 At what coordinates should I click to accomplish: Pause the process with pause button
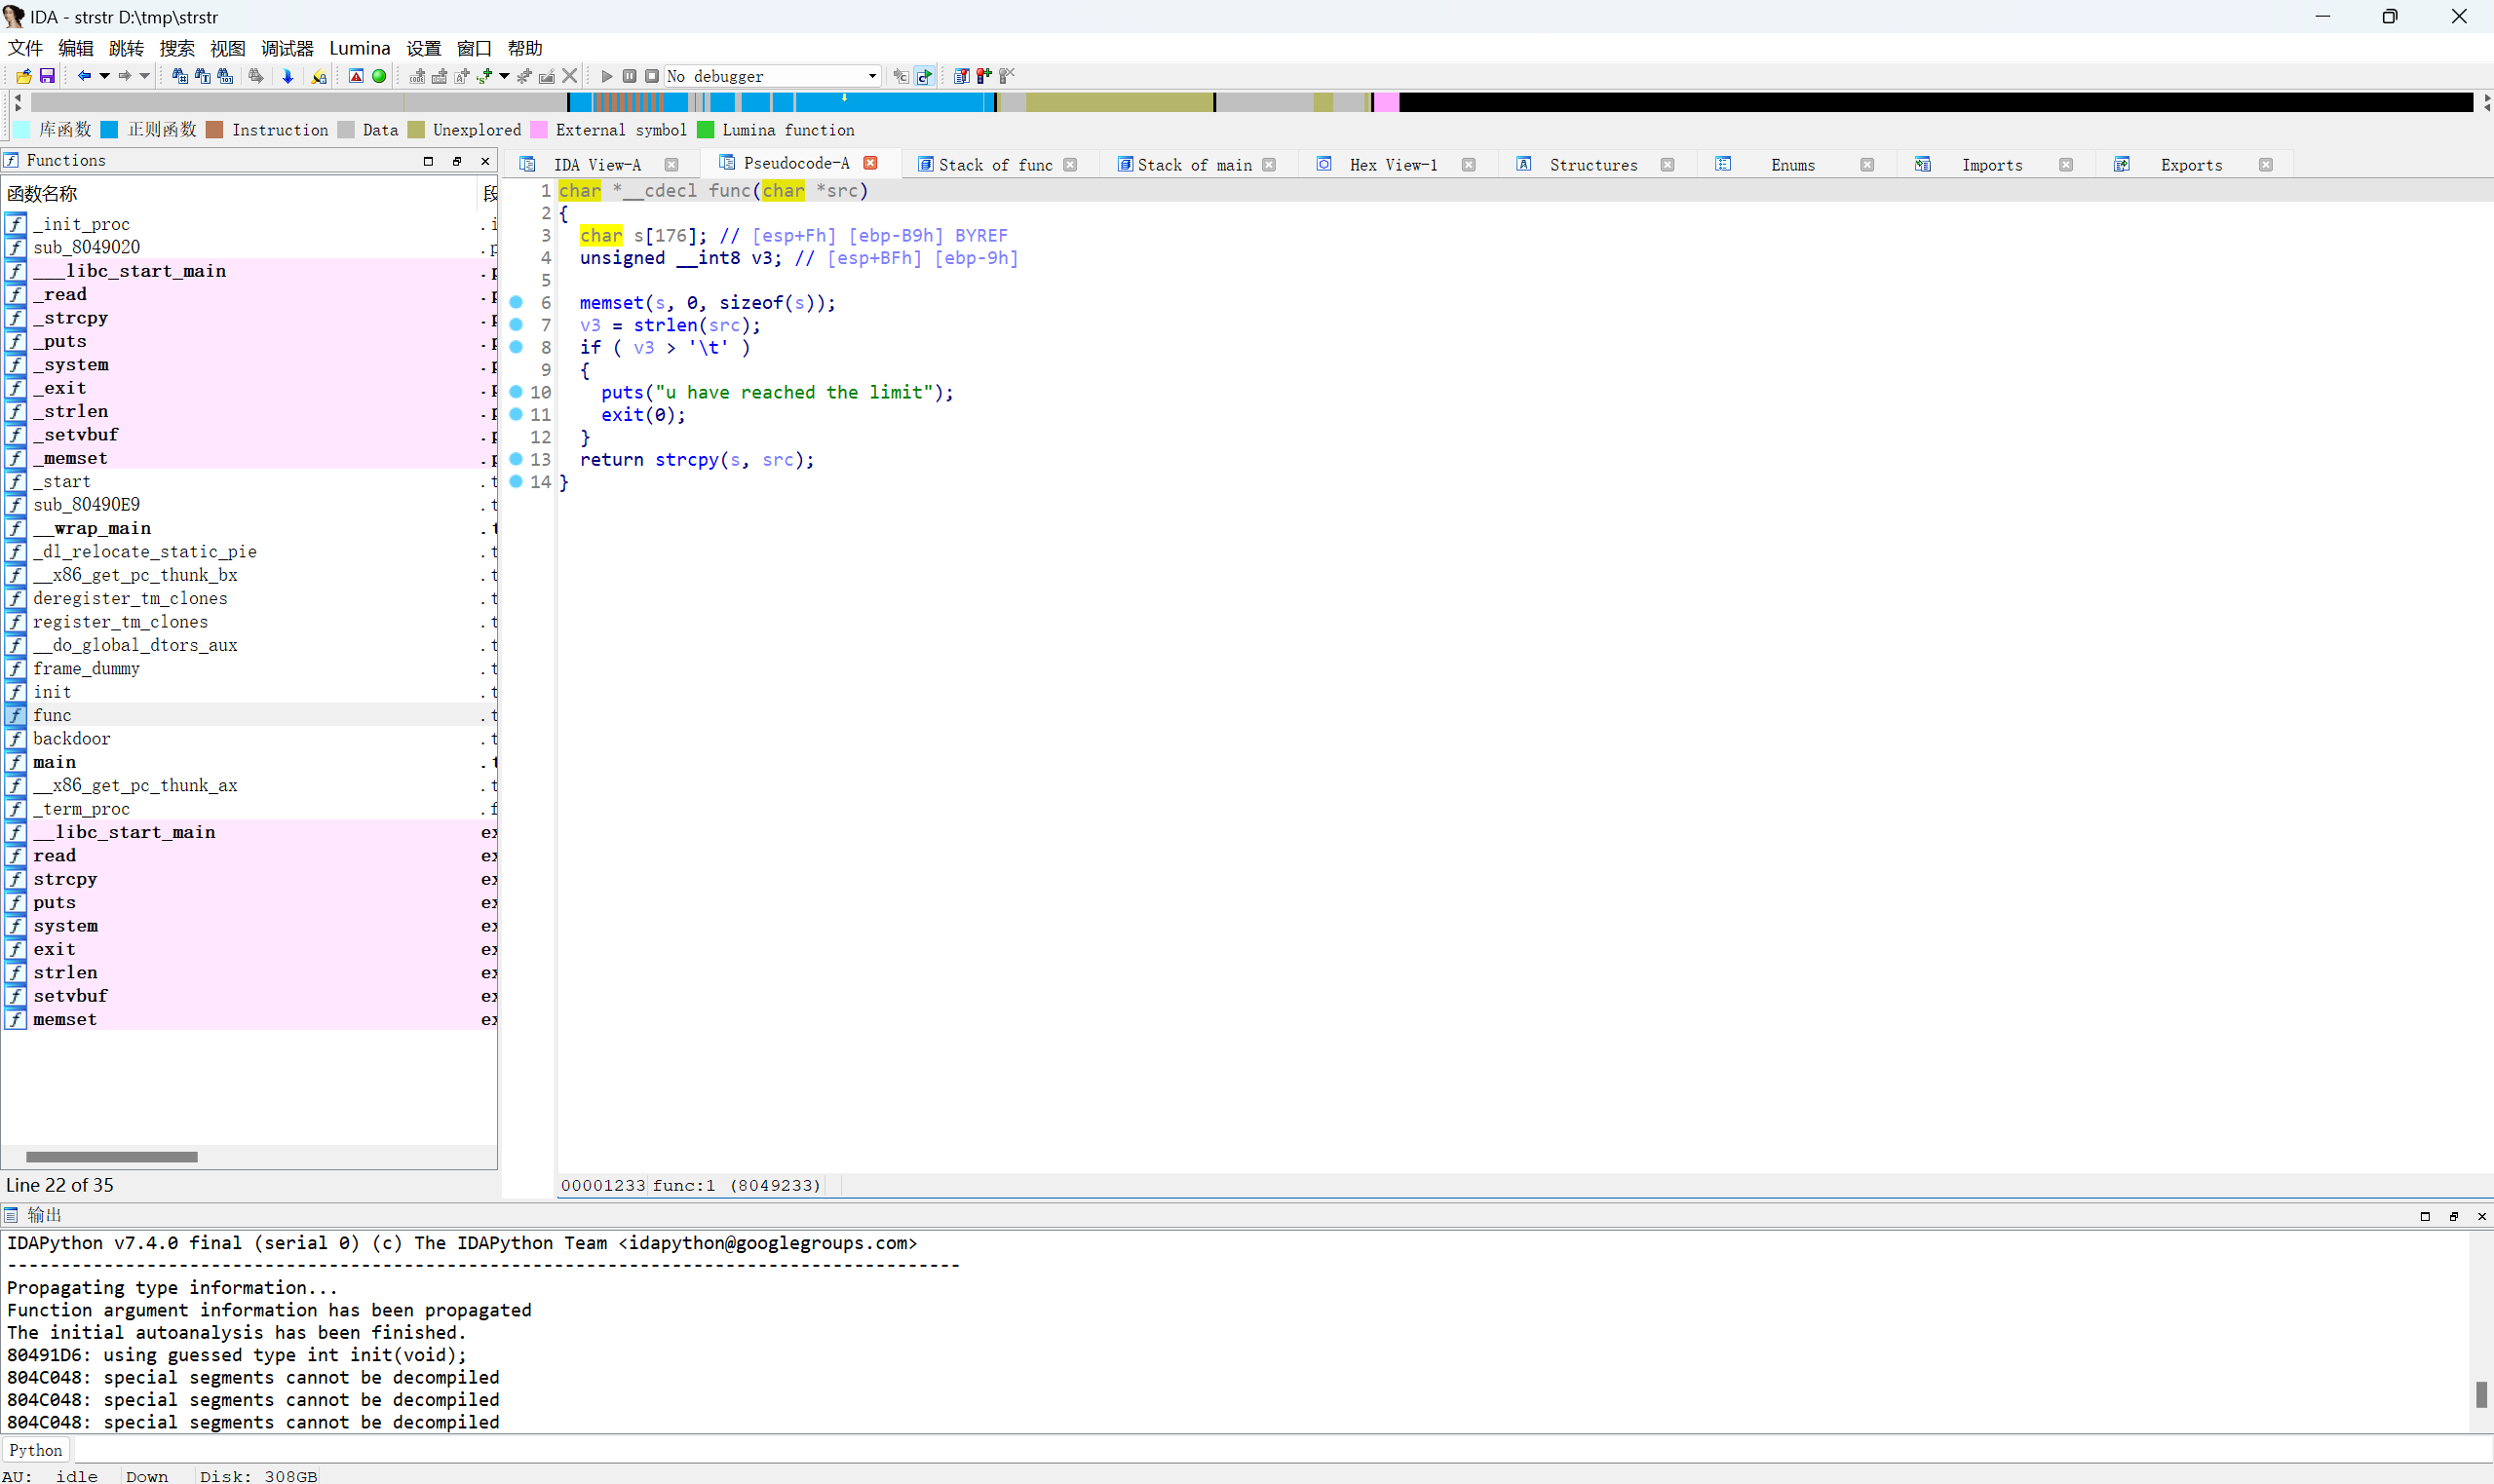tap(629, 76)
